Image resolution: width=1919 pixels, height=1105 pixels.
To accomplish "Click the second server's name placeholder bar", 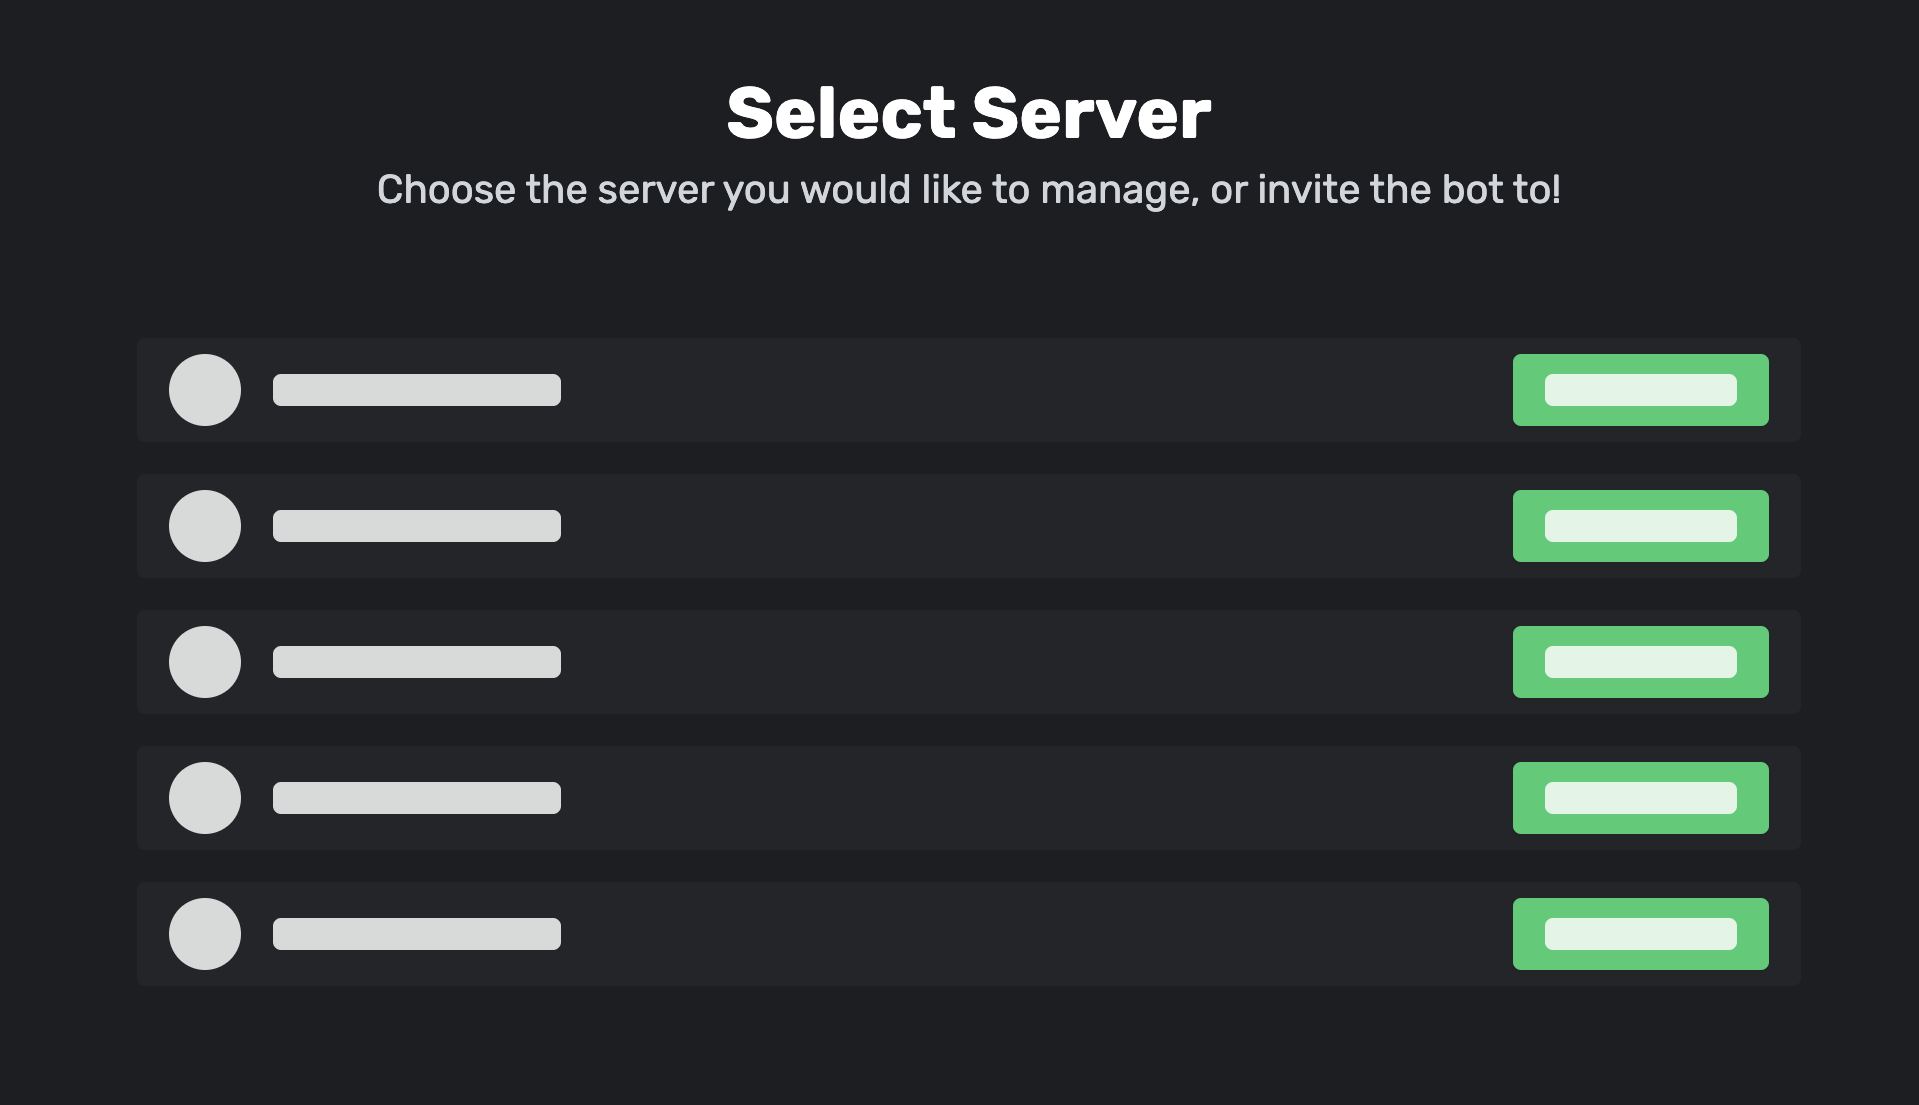I will [416, 526].
